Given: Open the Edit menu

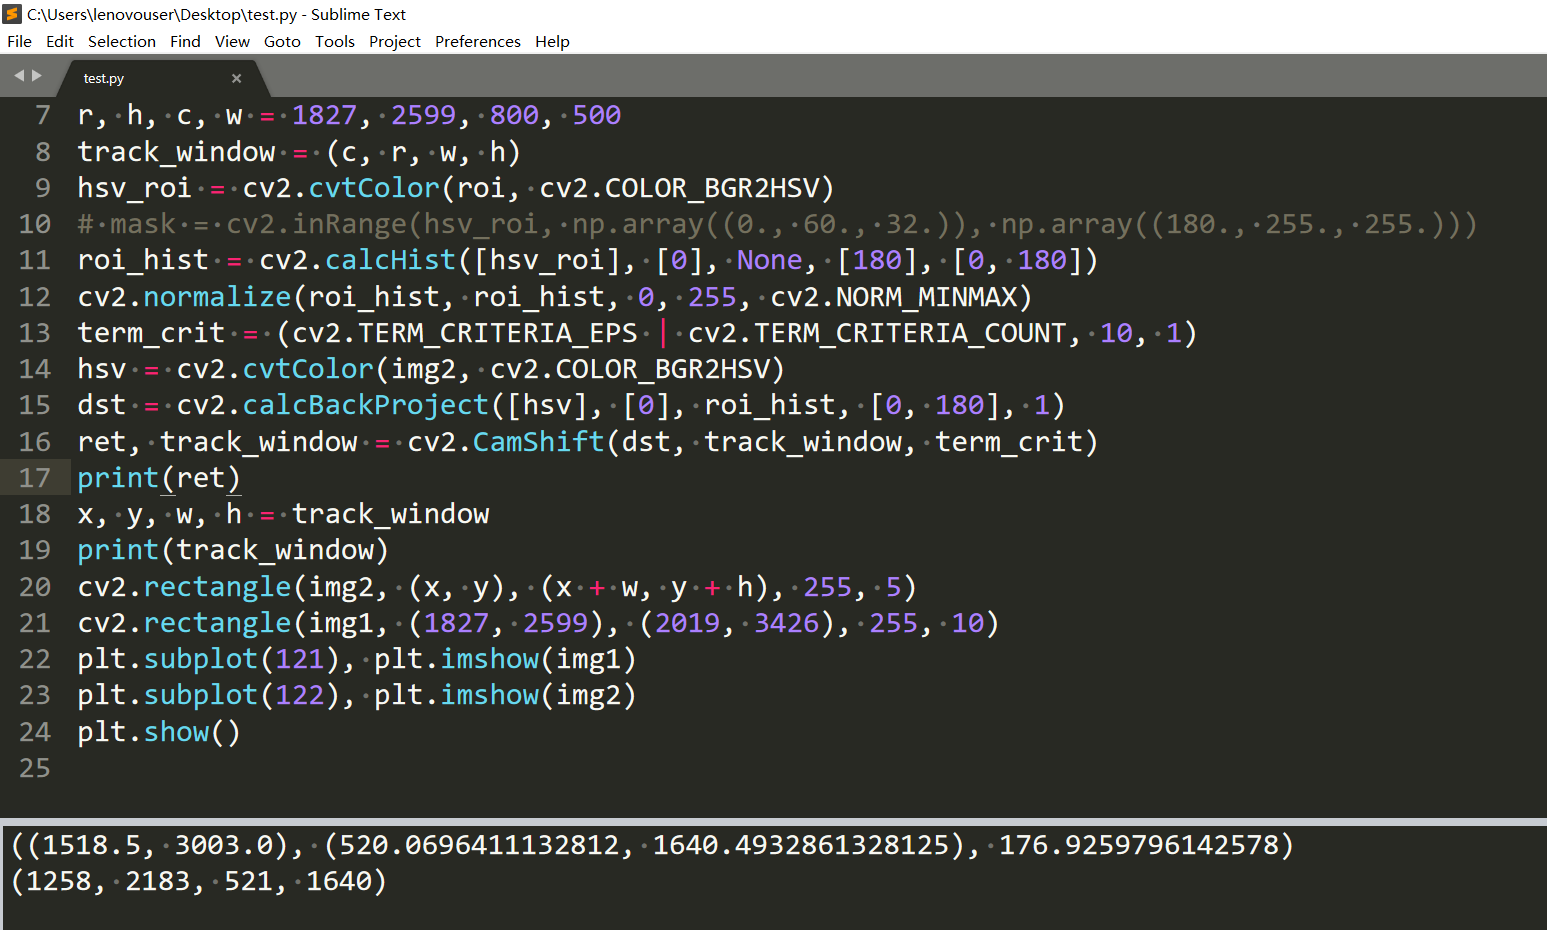Looking at the screenshot, I should (60, 41).
